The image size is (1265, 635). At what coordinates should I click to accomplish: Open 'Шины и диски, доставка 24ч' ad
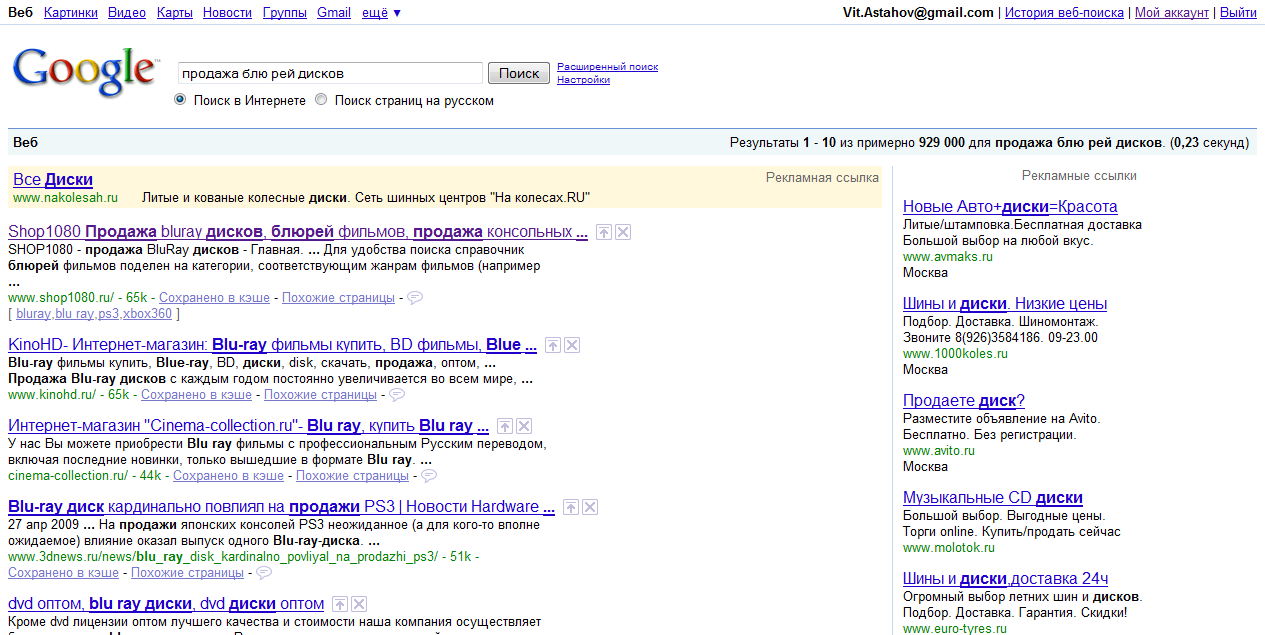point(1005,579)
